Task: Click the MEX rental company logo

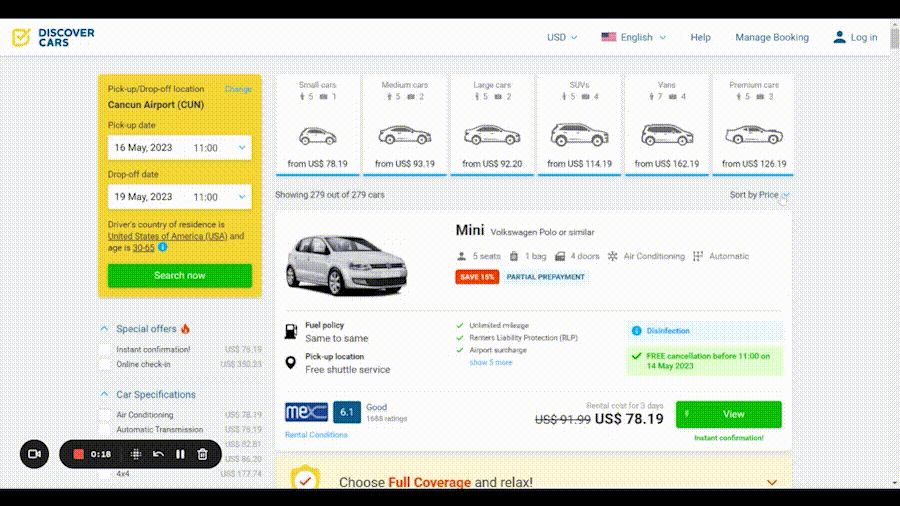Action: click(307, 412)
